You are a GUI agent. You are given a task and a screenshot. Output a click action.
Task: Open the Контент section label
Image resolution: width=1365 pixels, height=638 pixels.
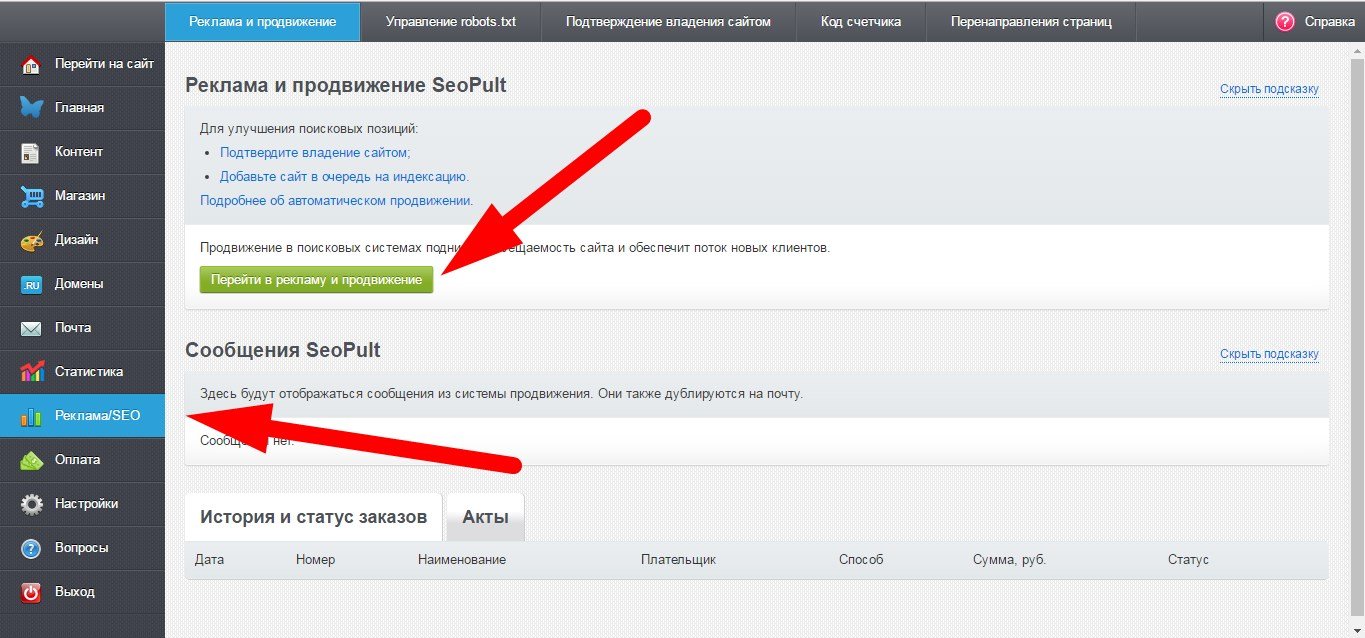click(79, 152)
